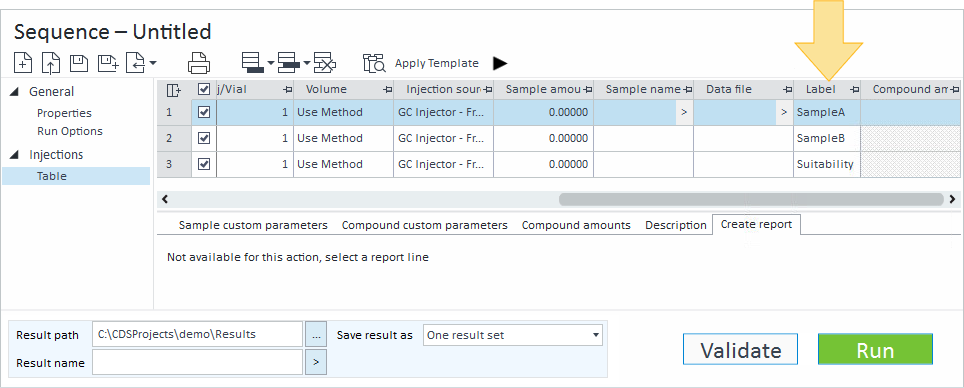This screenshot has width=964, height=388.
Task: Open a sequence with the upload file icon
Action: coord(50,63)
